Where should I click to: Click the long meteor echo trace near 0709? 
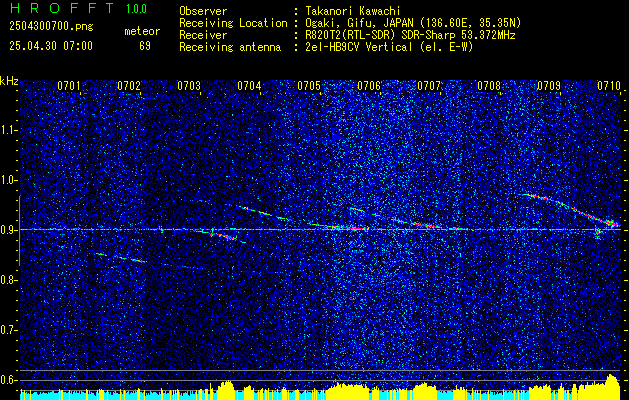click(x=570, y=208)
